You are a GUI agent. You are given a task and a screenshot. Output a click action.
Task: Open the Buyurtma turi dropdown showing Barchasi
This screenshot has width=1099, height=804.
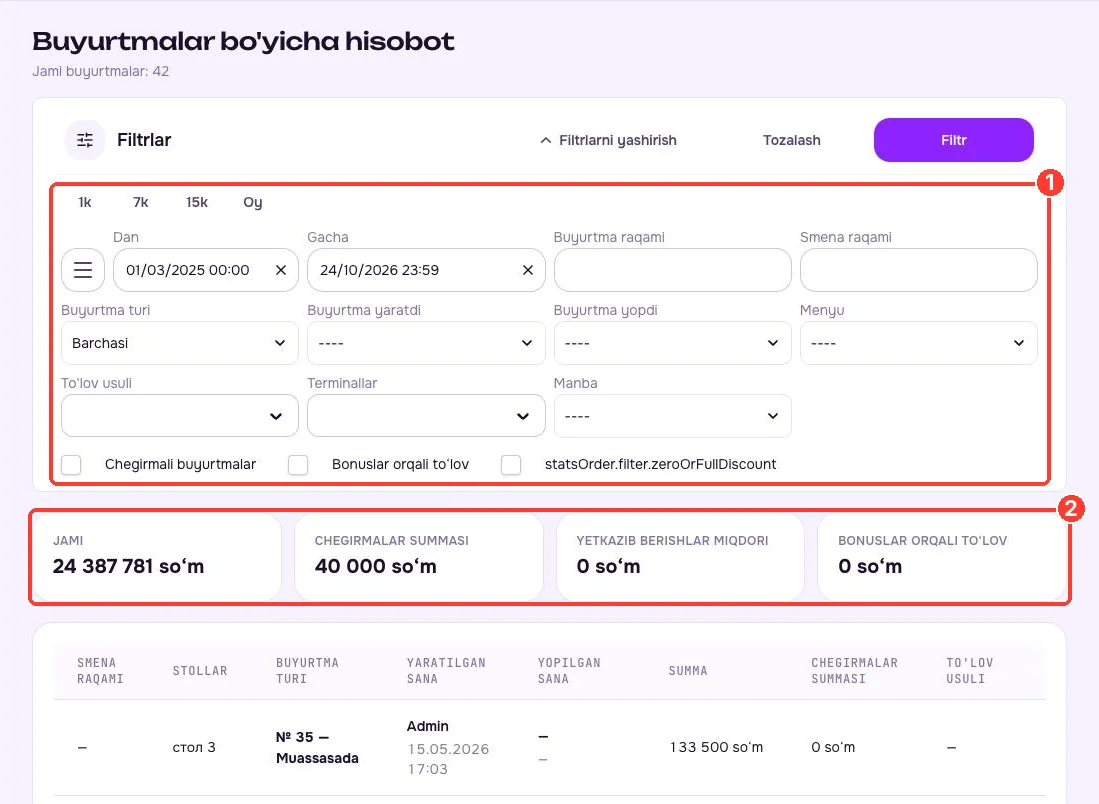pos(180,343)
